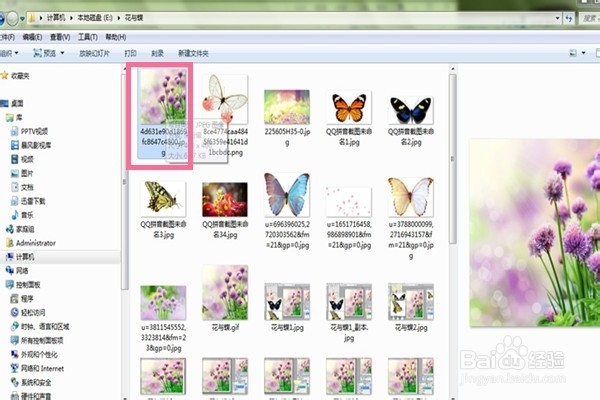Select 计算机 in the navigation pane
Screen dimensions: 600x400
[20, 257]
